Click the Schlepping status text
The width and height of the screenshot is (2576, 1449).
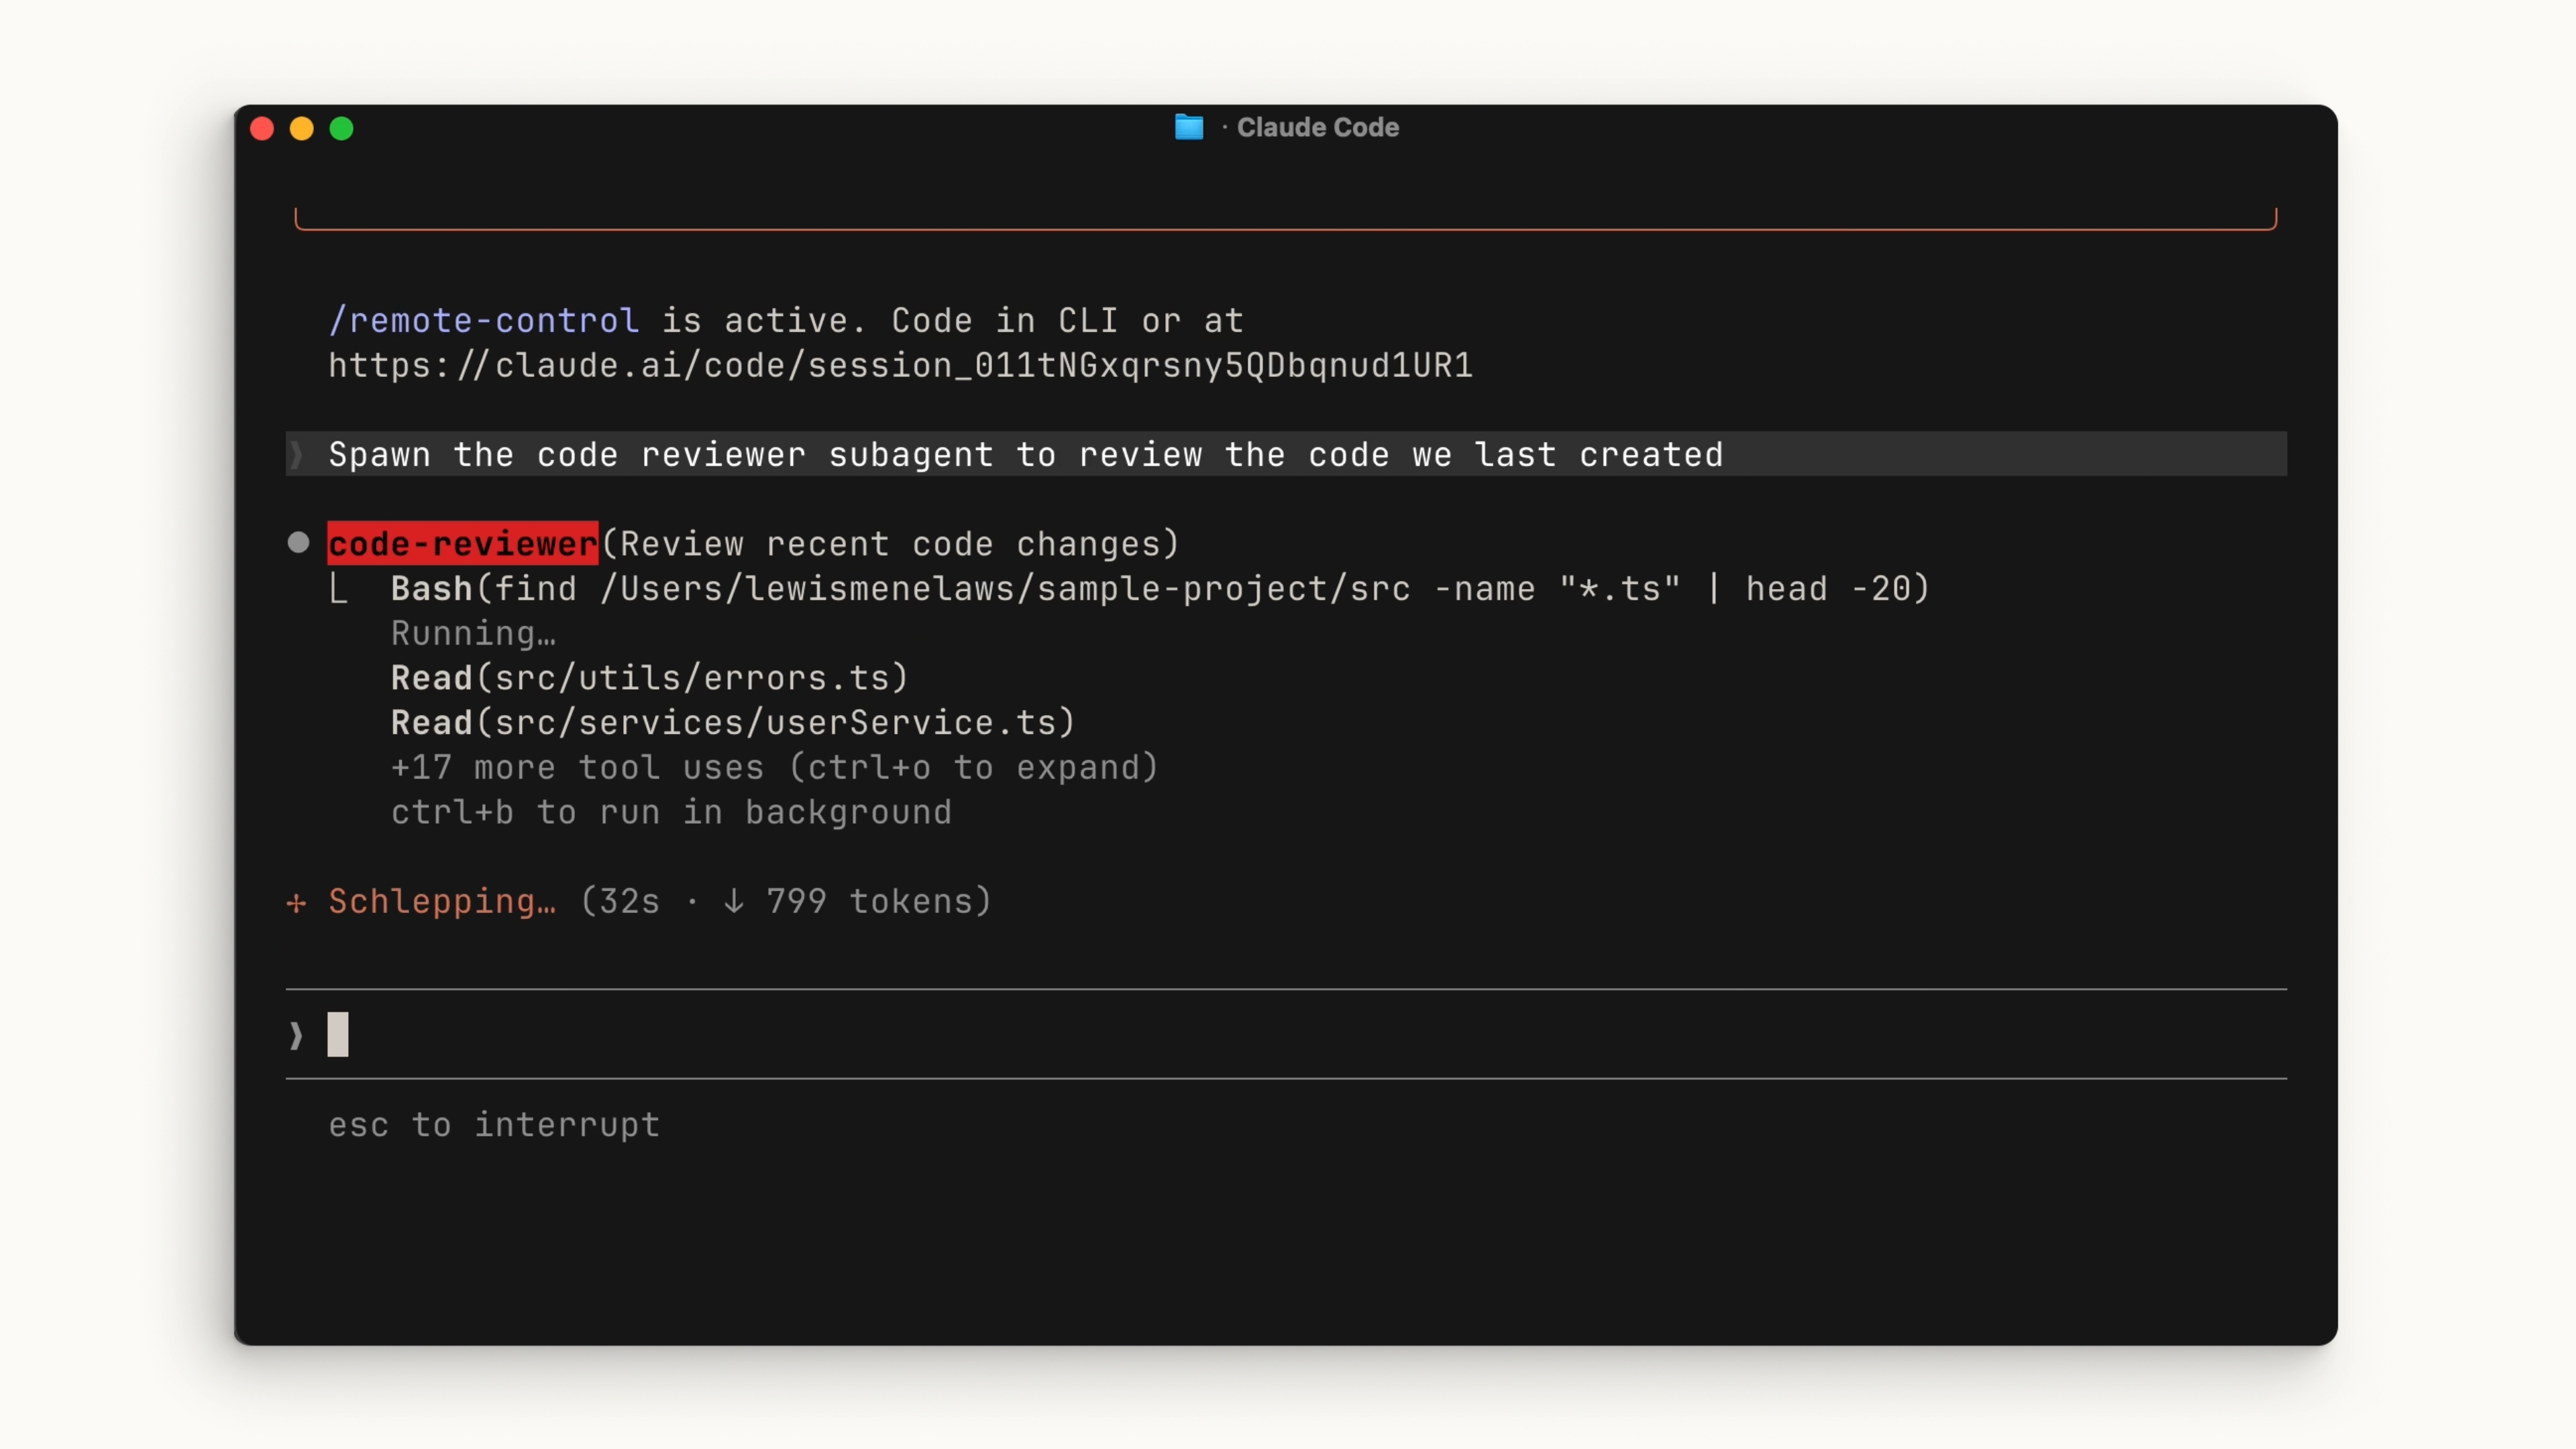pos(442,902)
